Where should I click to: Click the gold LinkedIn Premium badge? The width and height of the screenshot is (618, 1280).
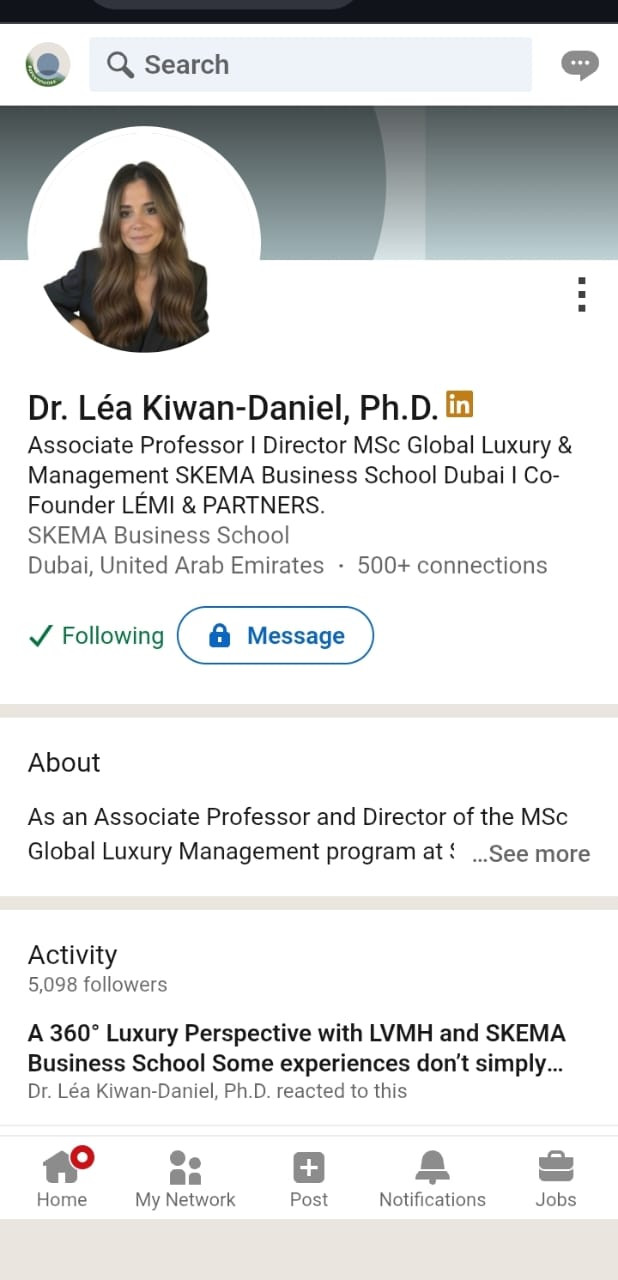[x=459, y=404]
